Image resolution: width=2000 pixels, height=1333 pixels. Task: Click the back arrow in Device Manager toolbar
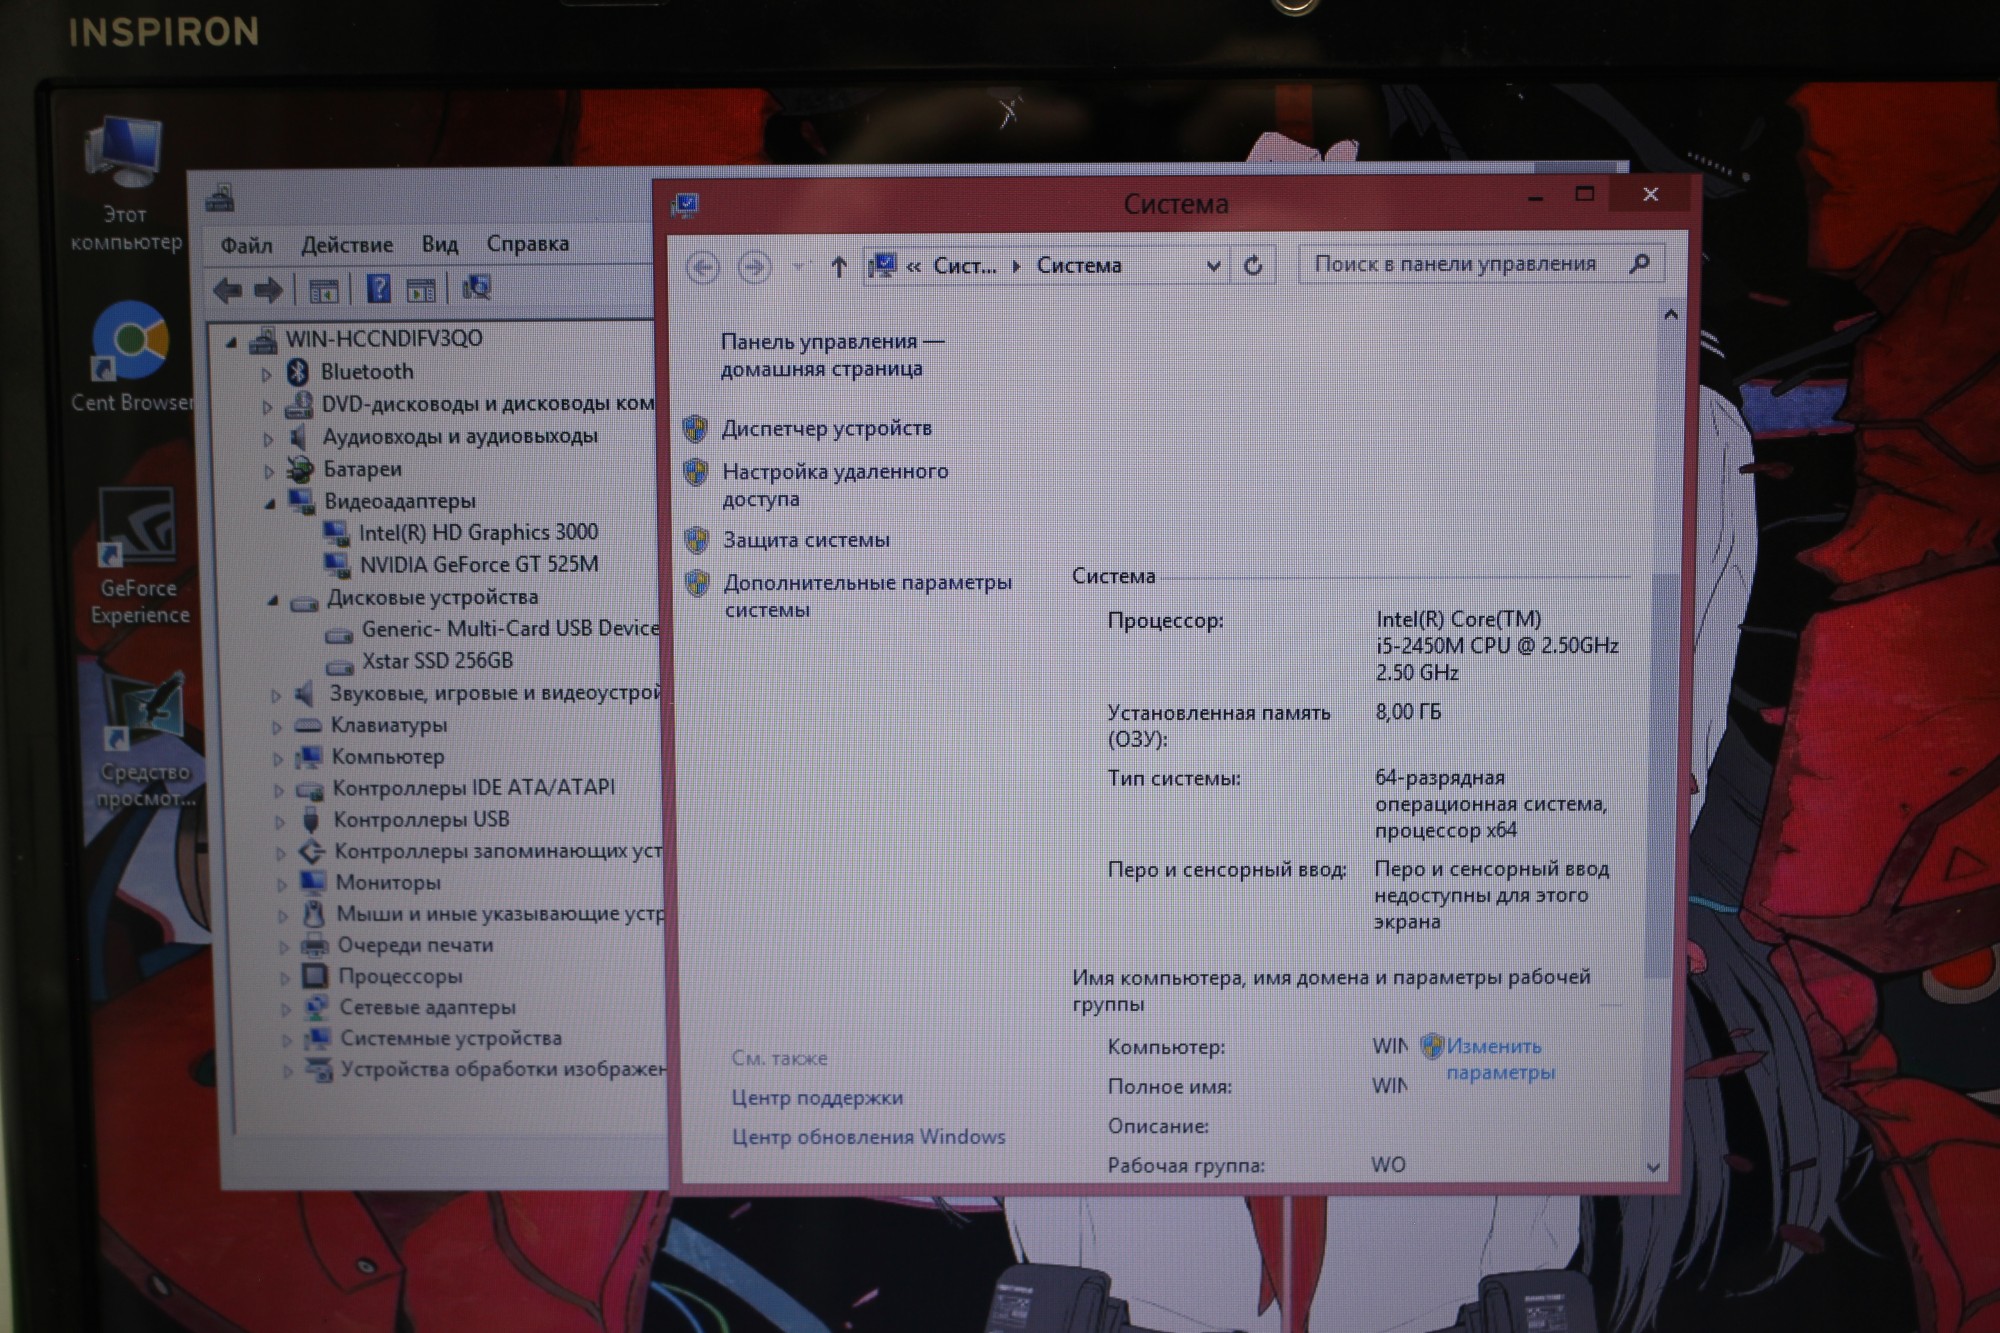(228, 290)
